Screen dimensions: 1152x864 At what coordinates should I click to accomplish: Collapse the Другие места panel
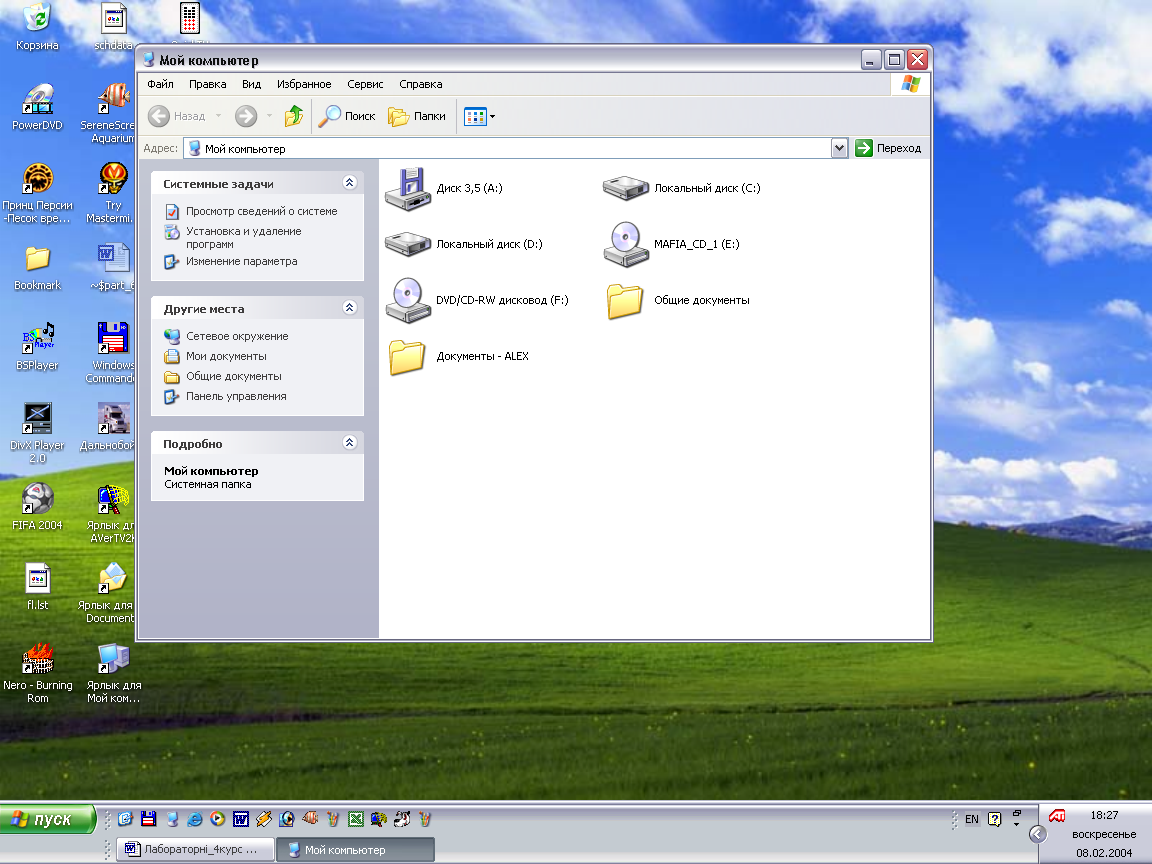(350, 308)
